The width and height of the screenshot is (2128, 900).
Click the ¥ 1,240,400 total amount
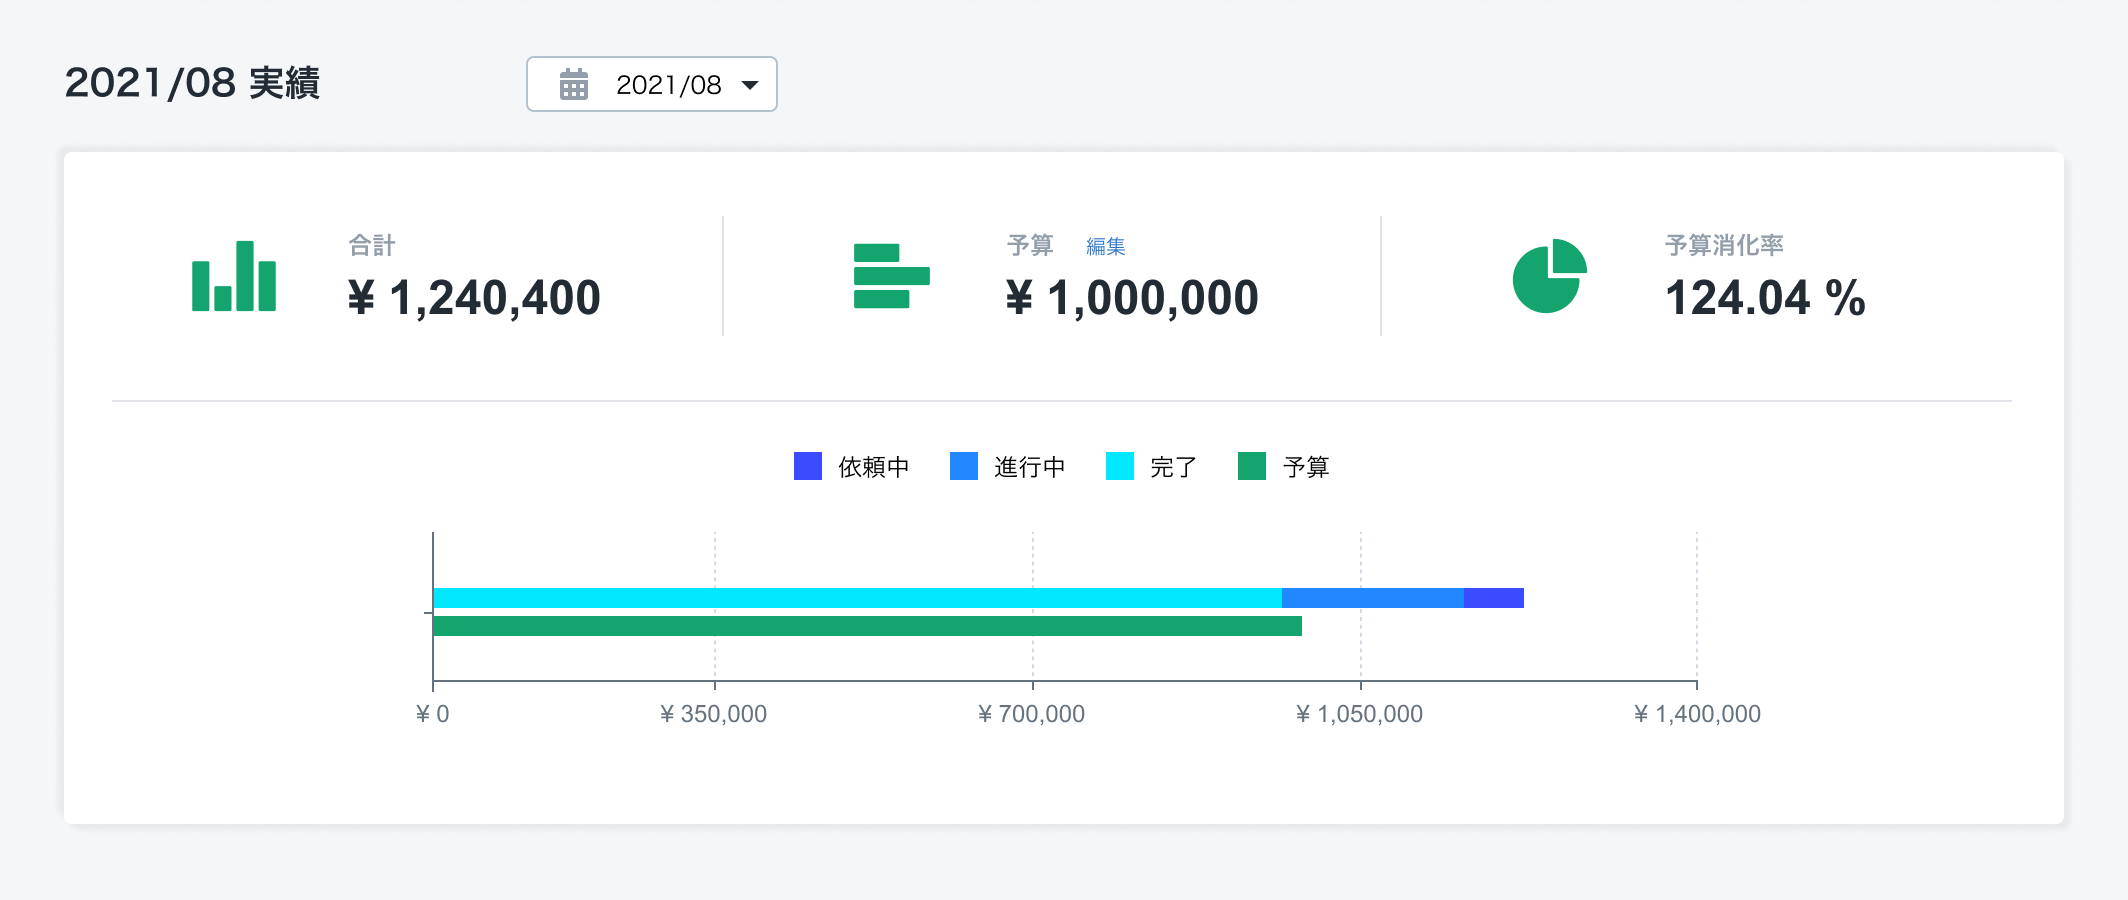474,298
